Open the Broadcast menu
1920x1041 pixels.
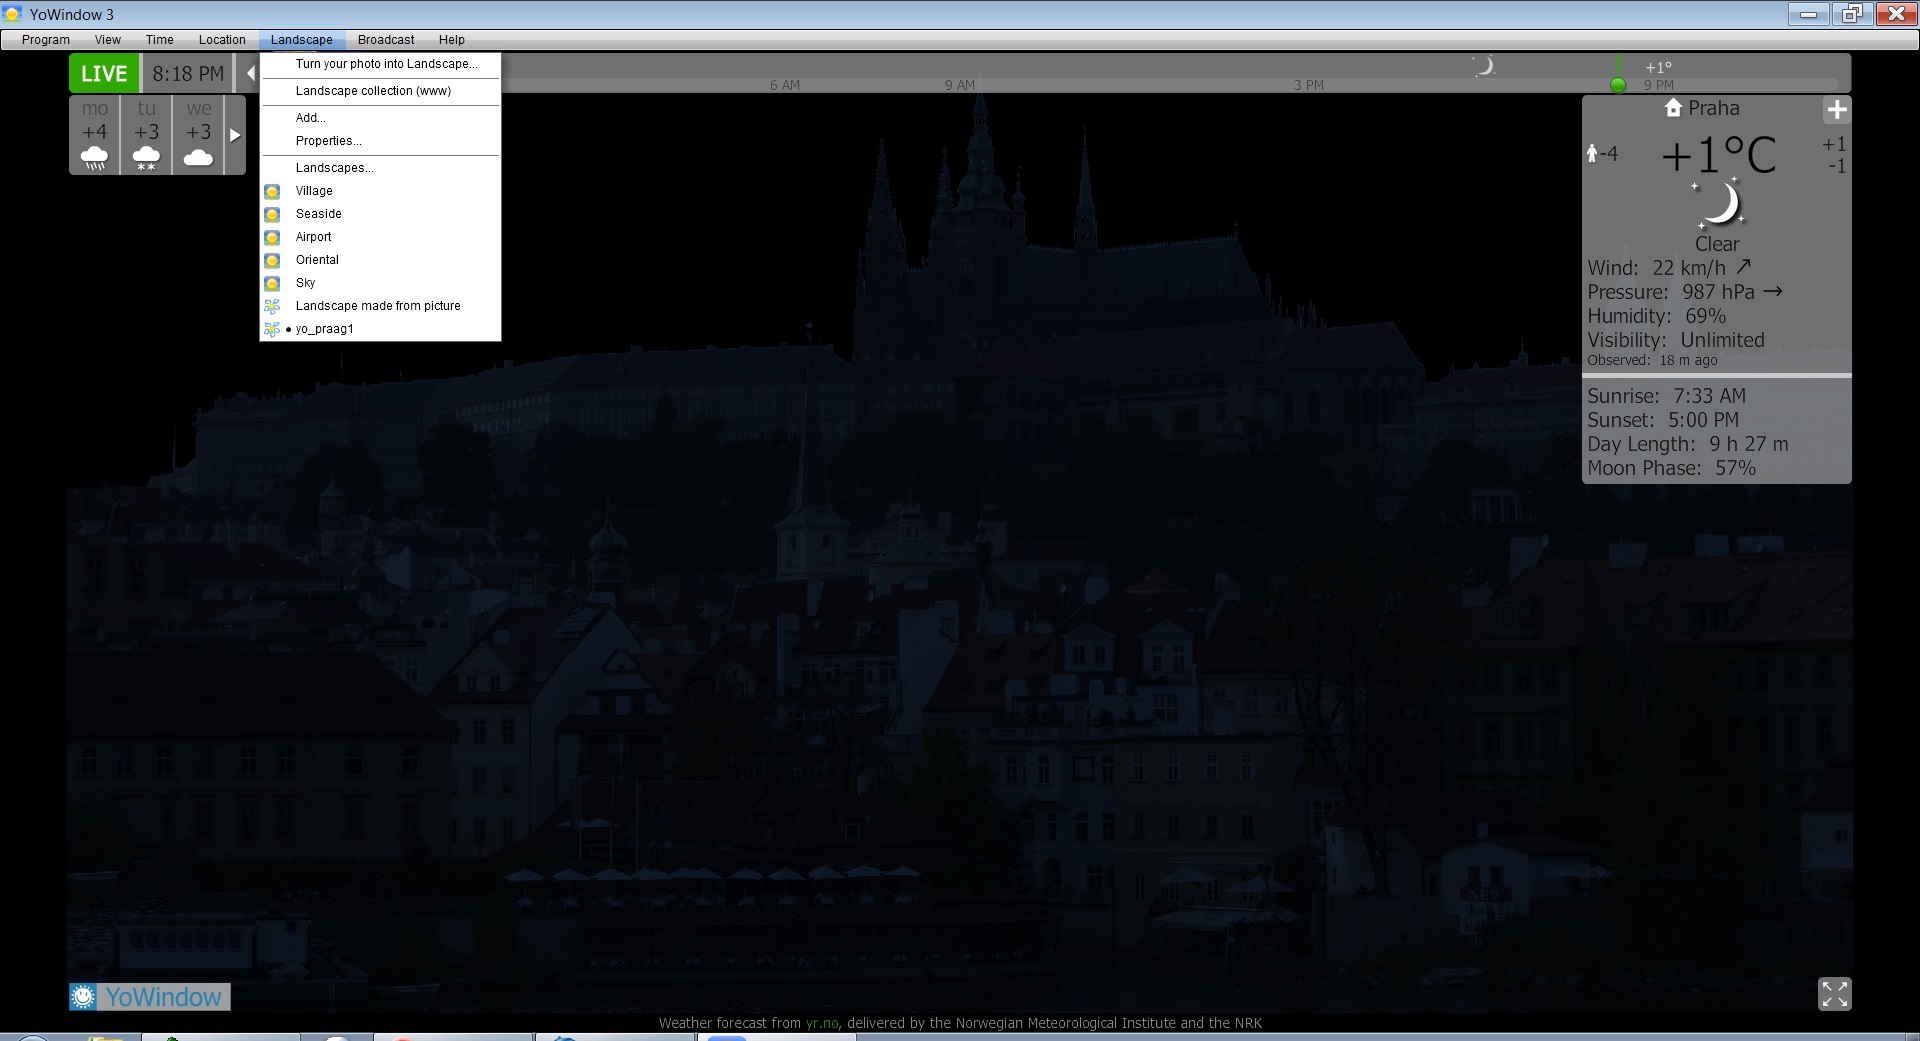[386, 40]
